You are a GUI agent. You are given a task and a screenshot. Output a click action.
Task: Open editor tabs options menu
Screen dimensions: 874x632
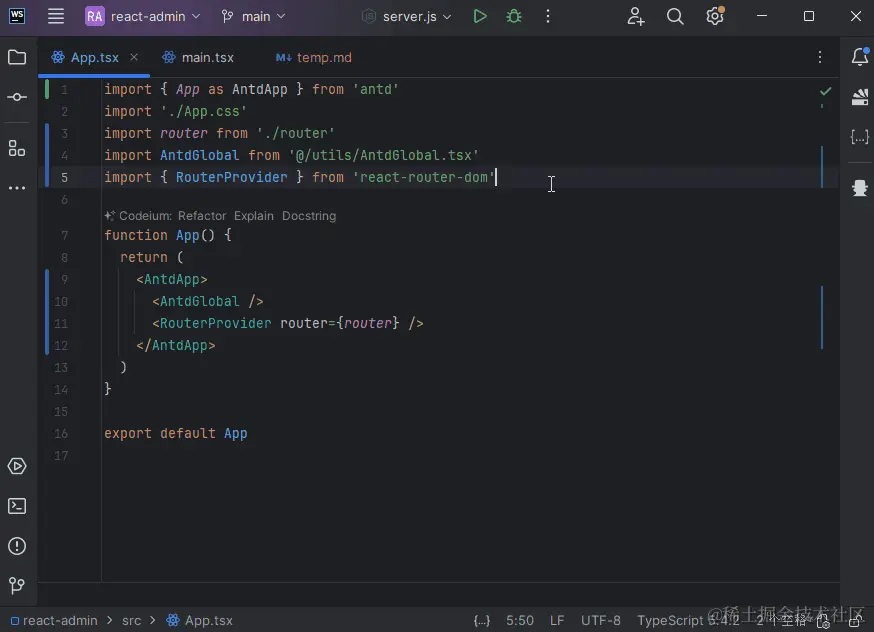[819, 57]
